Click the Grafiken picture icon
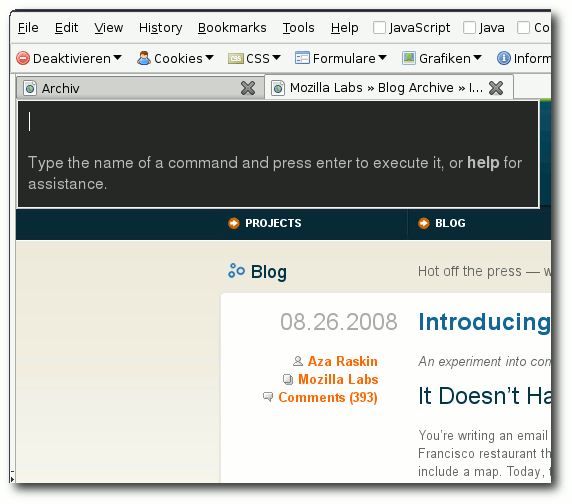The width and height of the screenshot is (572, 504). (409, 58)
